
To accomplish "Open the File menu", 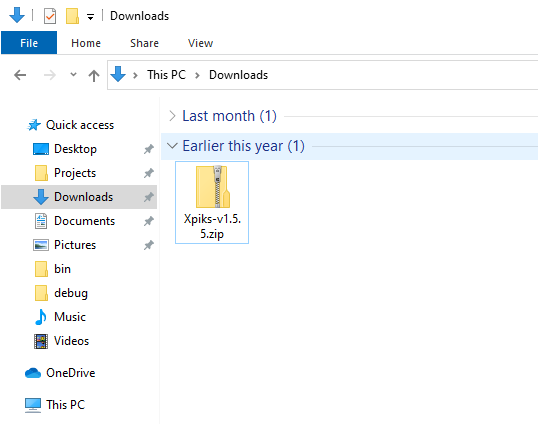I will point(29,43).
